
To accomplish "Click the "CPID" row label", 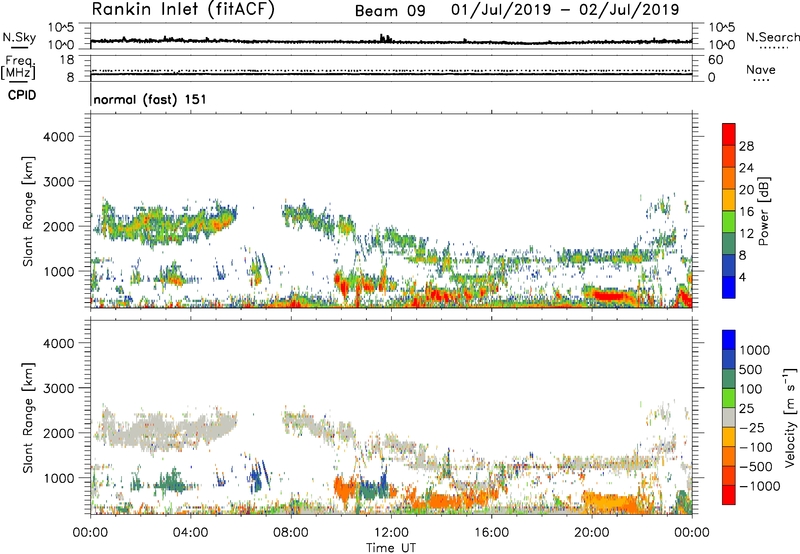I will coord(22,95).
